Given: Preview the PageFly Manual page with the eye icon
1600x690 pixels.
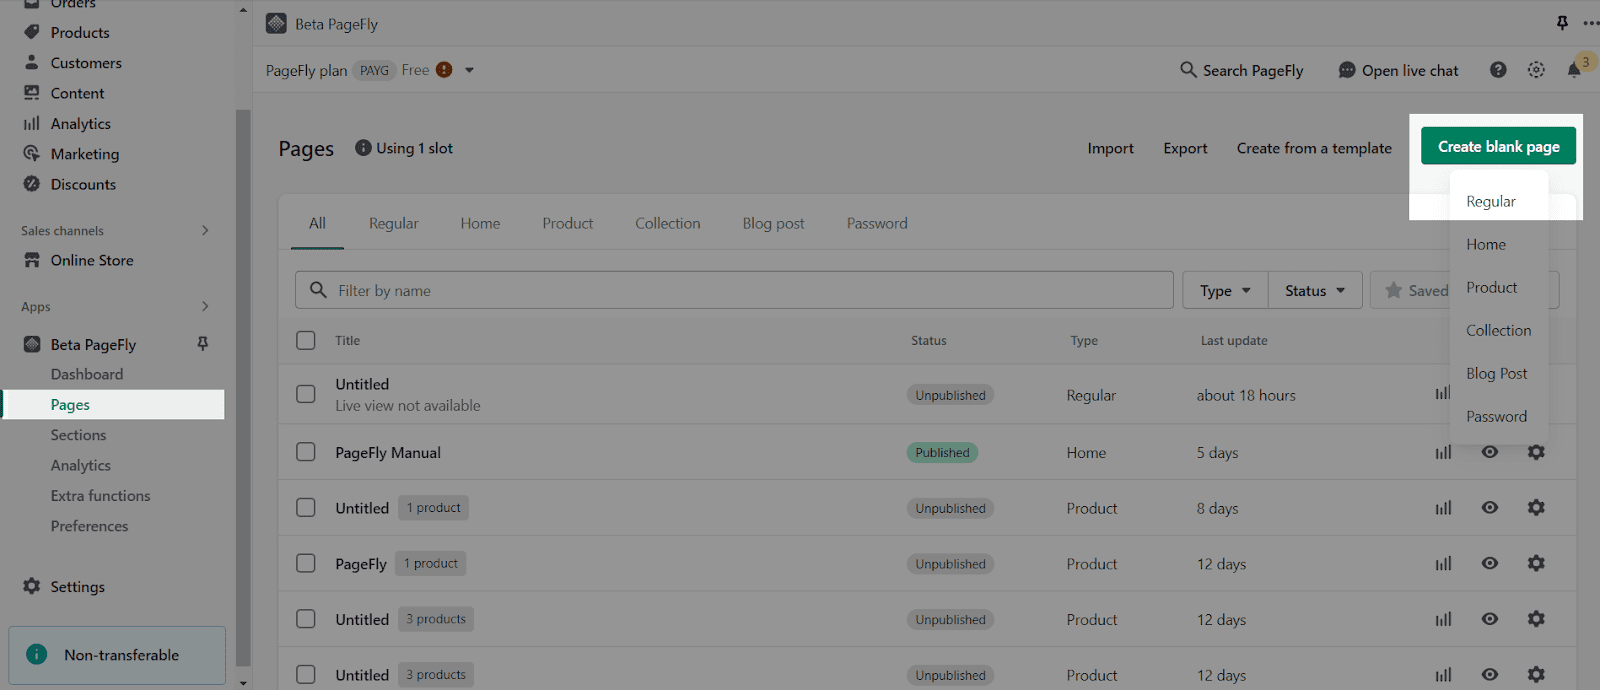Looking at the screenshot, I should coord(1490,452).
